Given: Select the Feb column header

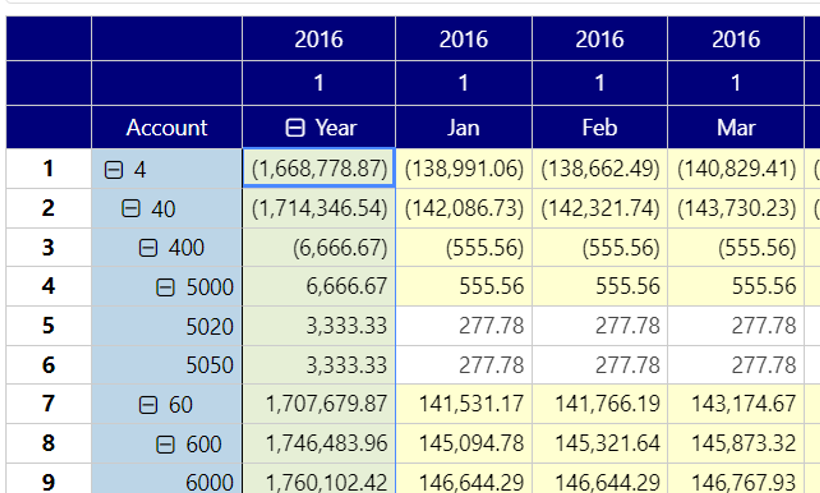Looking at the screenshot, I should pos(599,128).
